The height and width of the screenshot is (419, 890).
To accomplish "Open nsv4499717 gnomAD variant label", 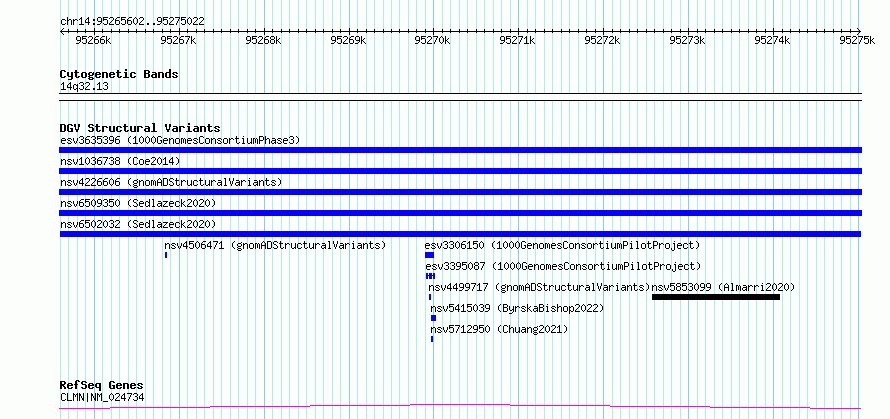I will point(539,287).
